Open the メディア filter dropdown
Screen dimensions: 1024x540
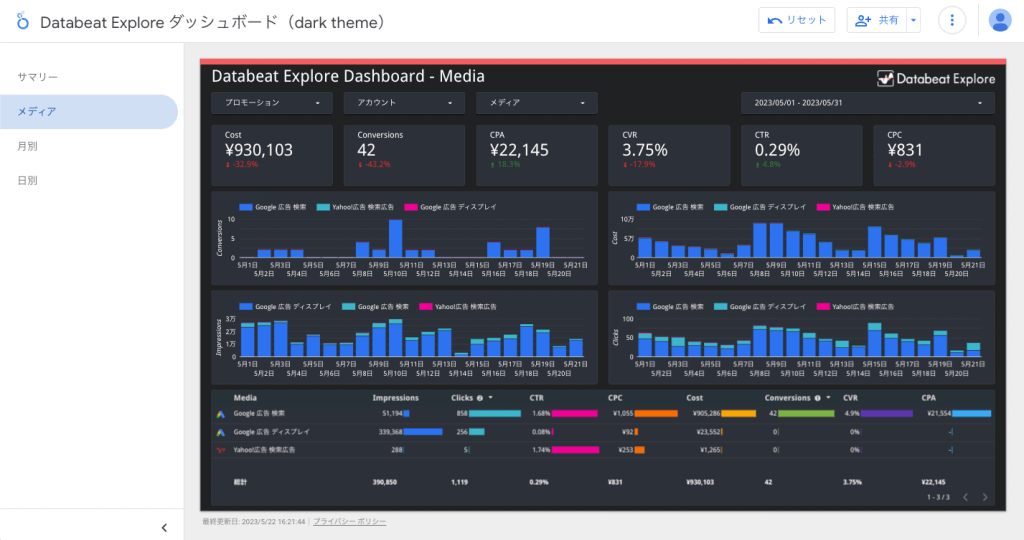tap(536, 103)
